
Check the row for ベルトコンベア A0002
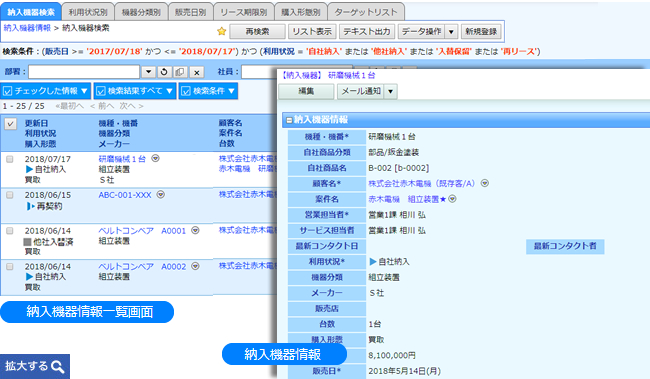click(x=10, y=267)
